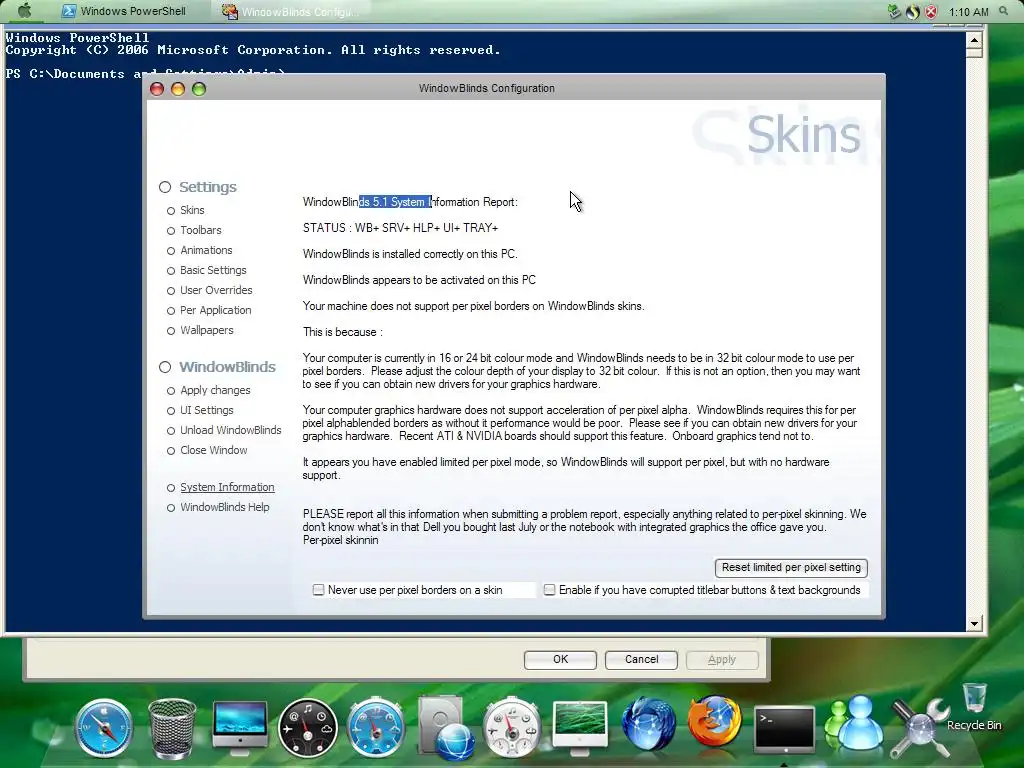Open the Skins settings page
Screen dimensions: 1024x768
point(192,210)
